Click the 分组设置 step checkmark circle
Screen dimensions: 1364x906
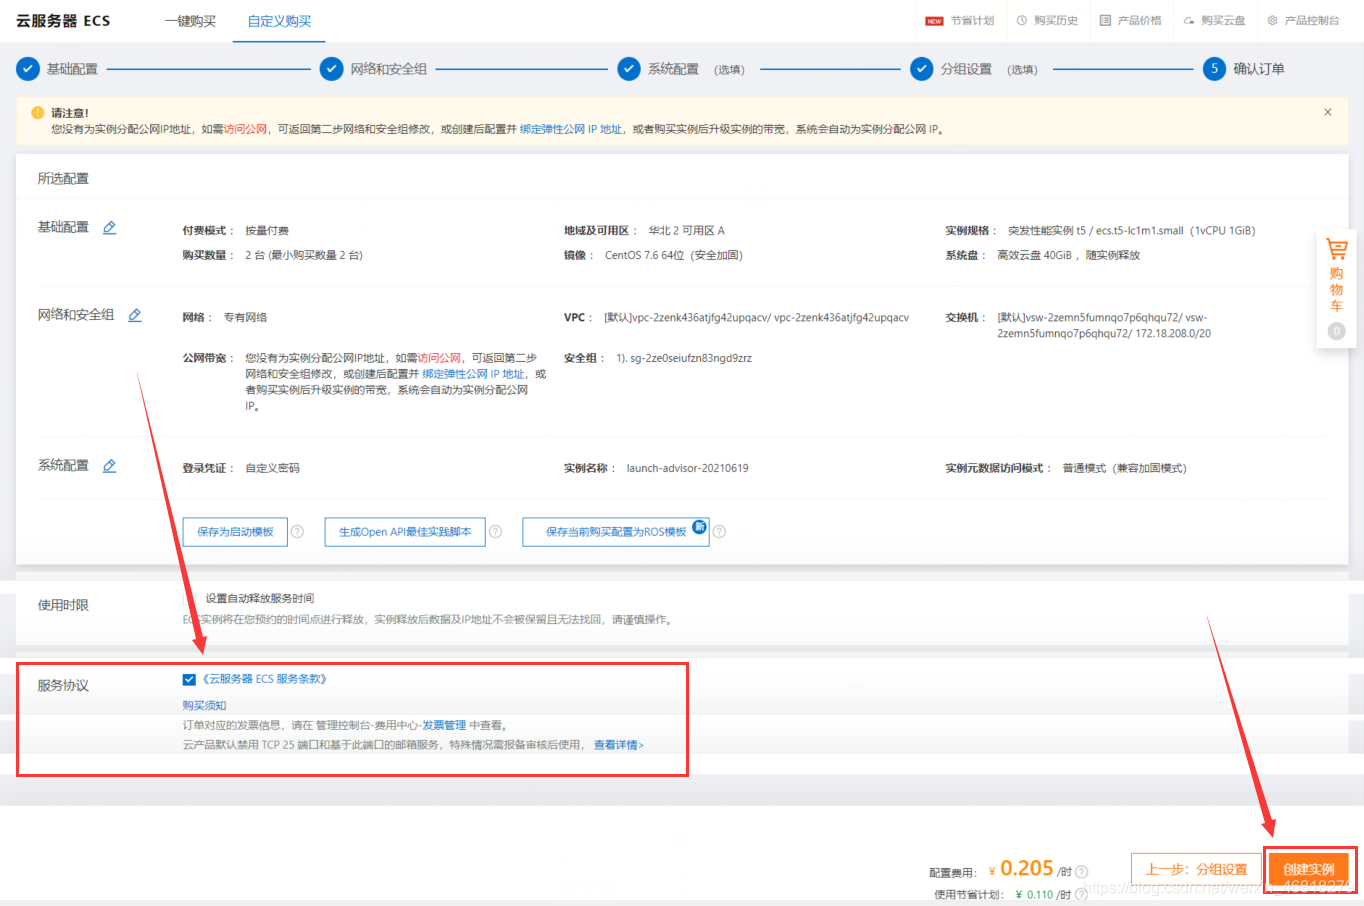coord(921,69)
